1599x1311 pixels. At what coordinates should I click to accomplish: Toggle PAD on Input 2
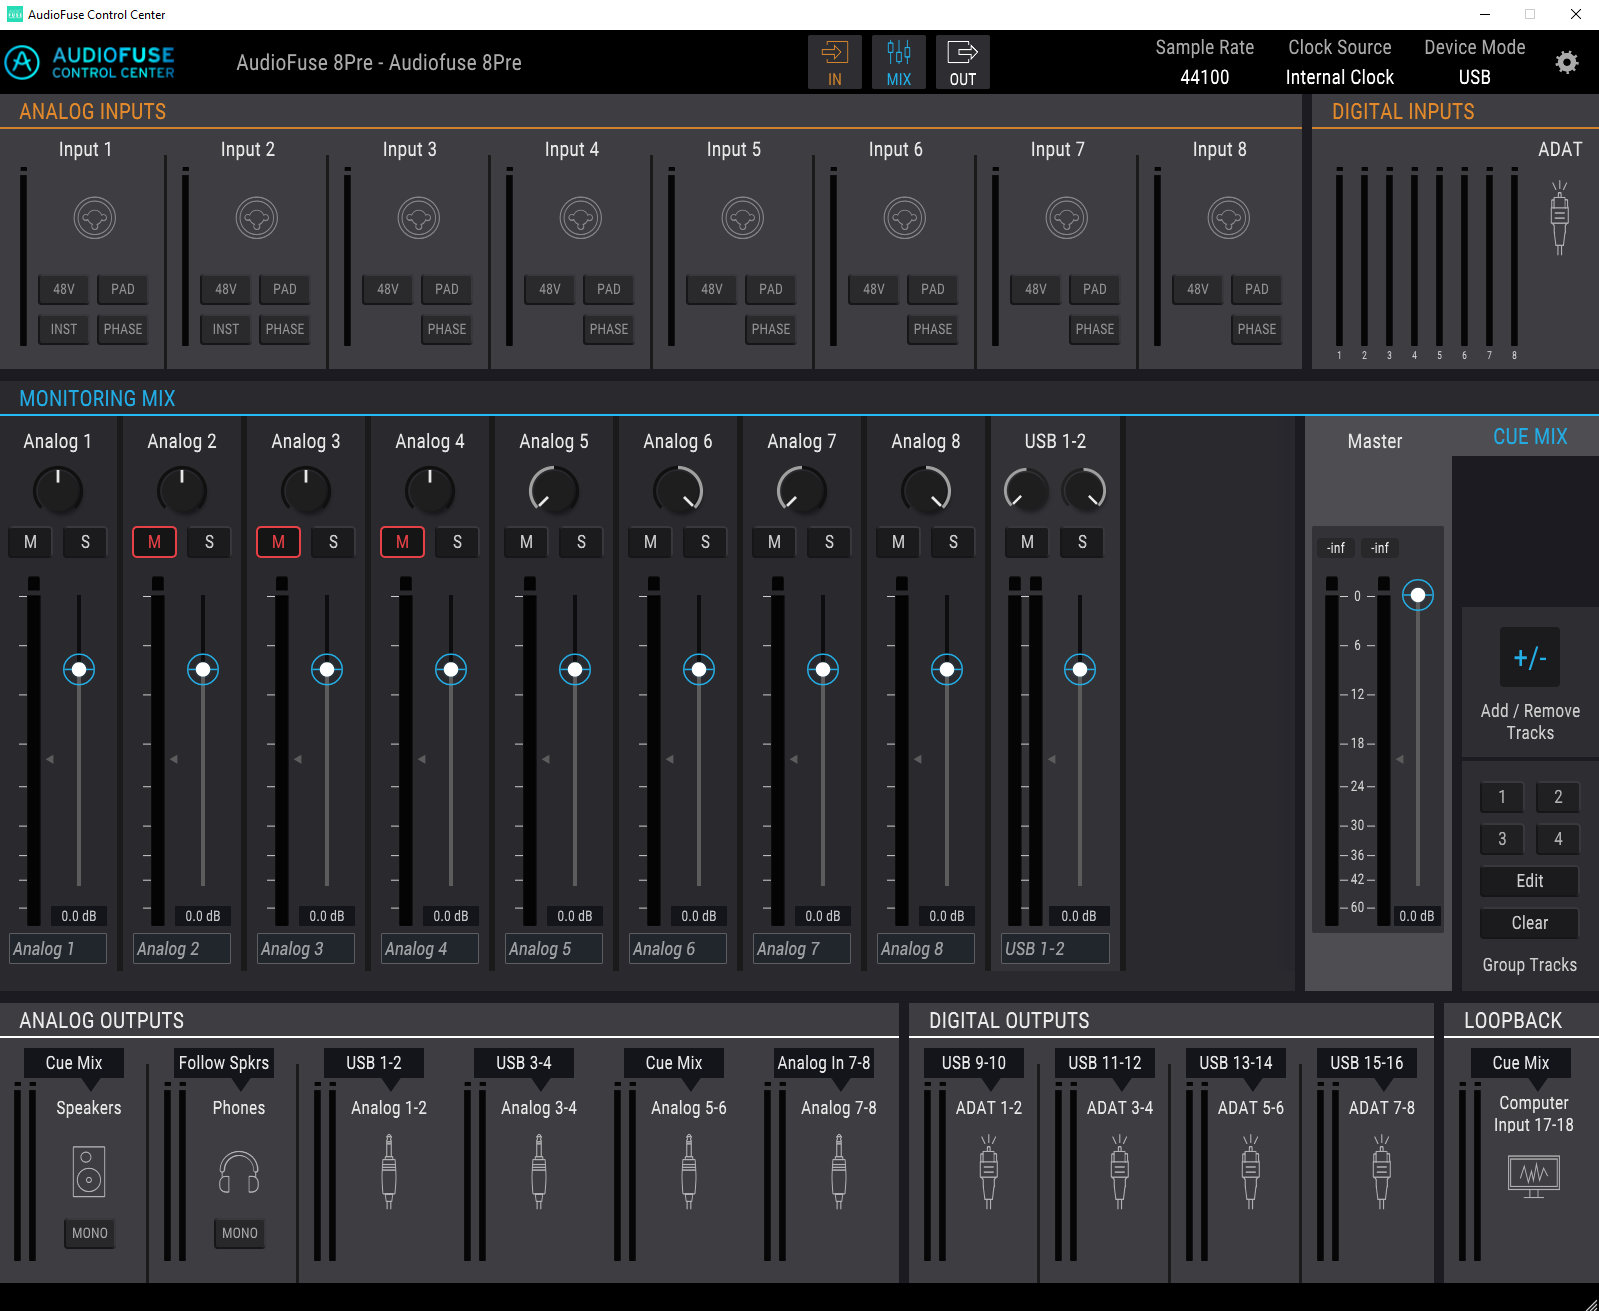click(x=285, y=289)
